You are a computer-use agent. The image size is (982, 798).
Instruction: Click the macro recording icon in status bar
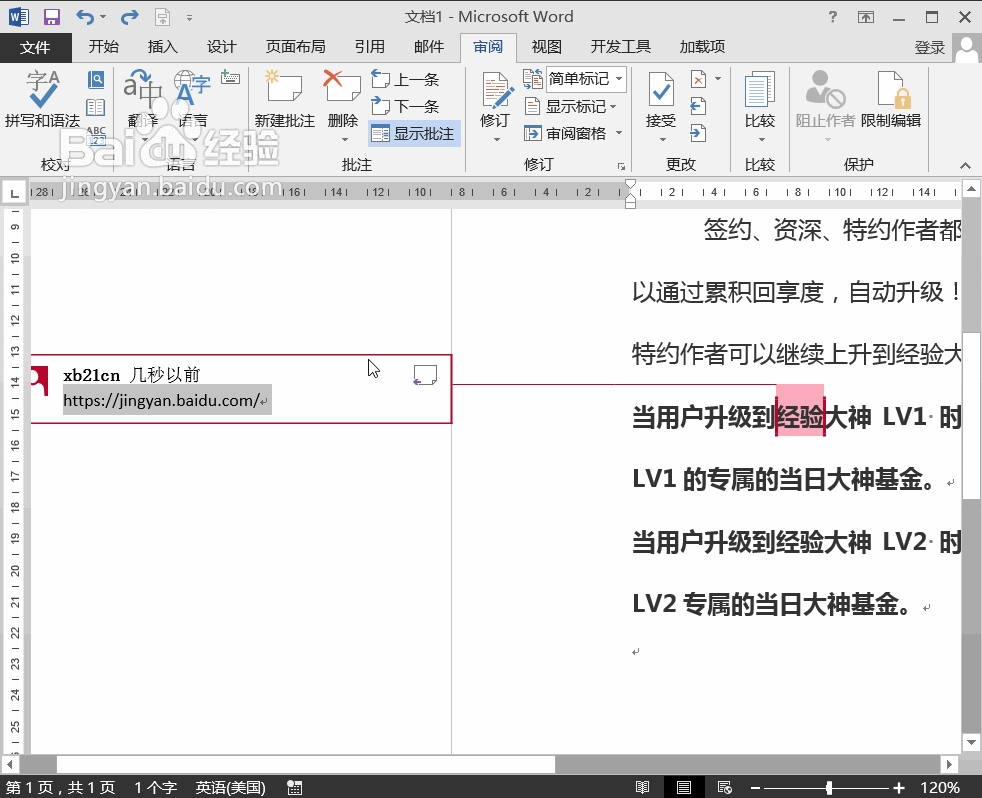point(294,787)
